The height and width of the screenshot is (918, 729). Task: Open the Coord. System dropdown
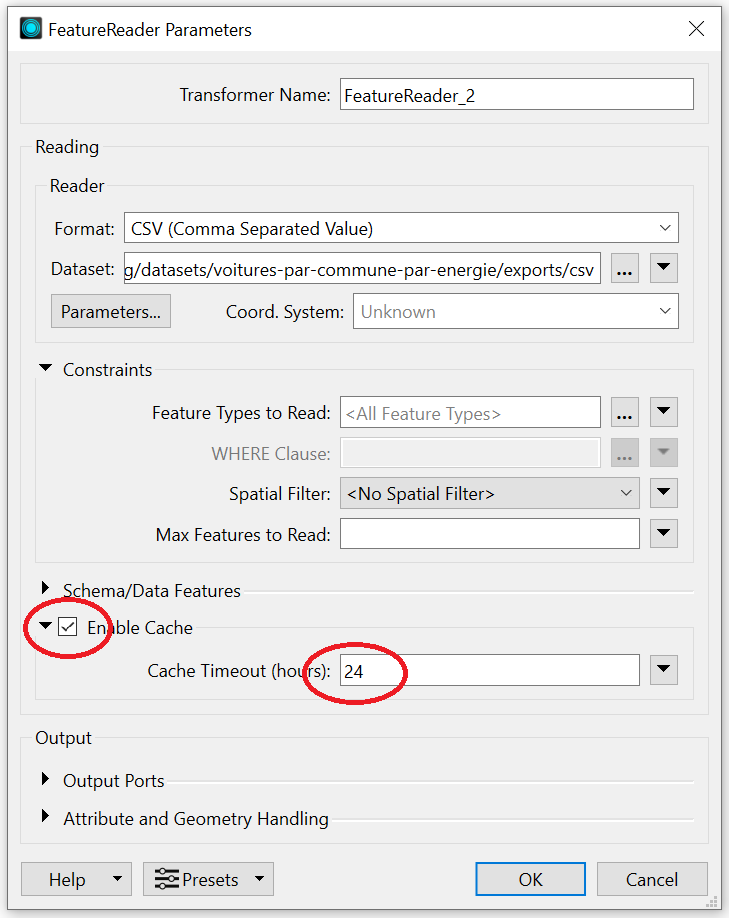point(515,311)
